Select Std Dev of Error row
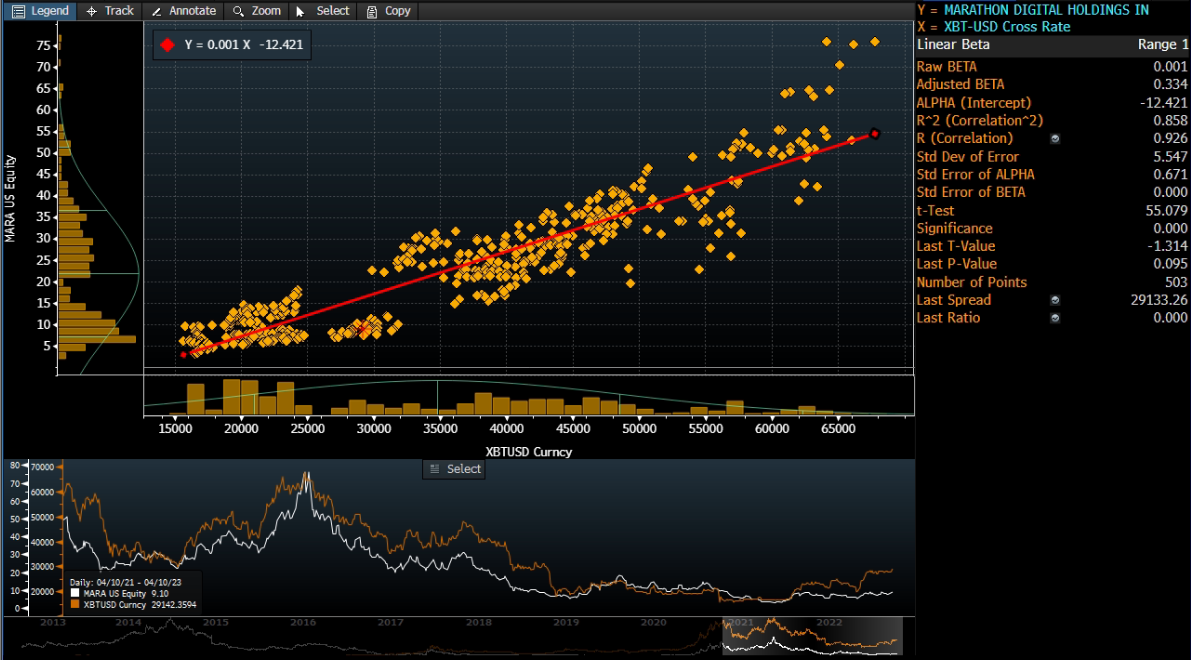The height and width of the screenshot is (660, 1191). point(1051,156)
